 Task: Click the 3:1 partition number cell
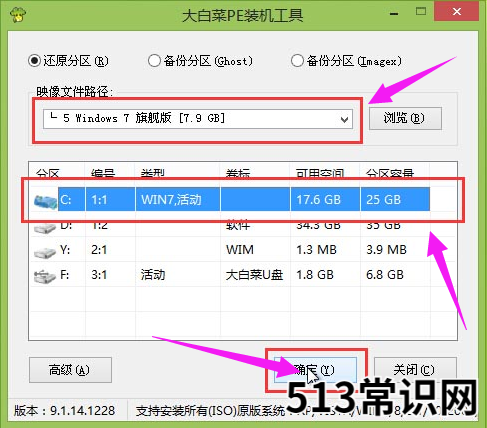[x=99, y=275]
